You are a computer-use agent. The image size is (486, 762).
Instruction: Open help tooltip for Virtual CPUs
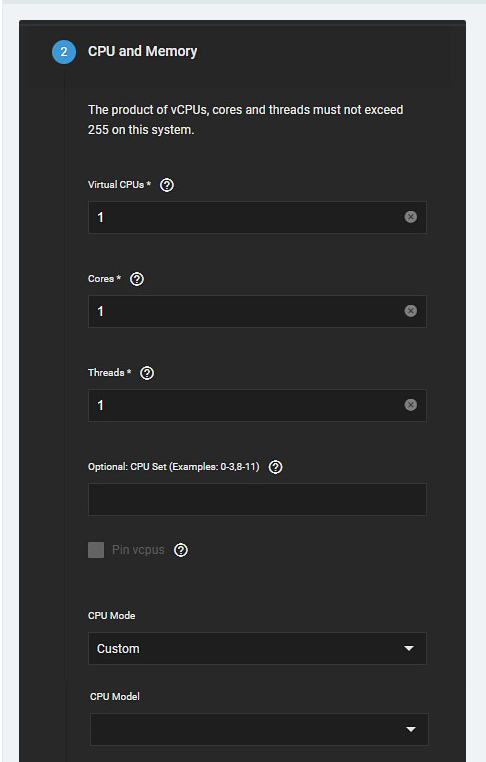click(167, 185)
